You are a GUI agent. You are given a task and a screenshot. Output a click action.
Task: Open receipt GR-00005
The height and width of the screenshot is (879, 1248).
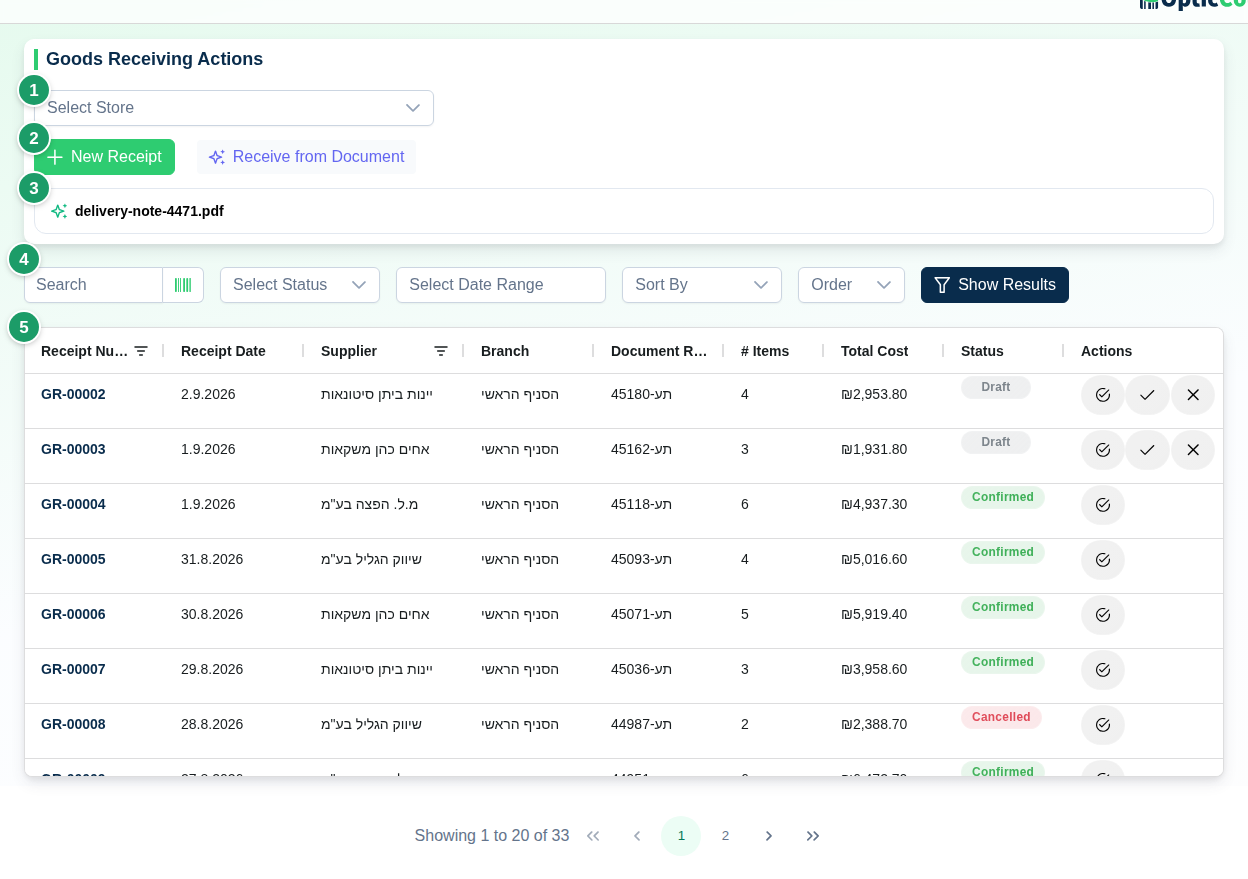[73, 559]
